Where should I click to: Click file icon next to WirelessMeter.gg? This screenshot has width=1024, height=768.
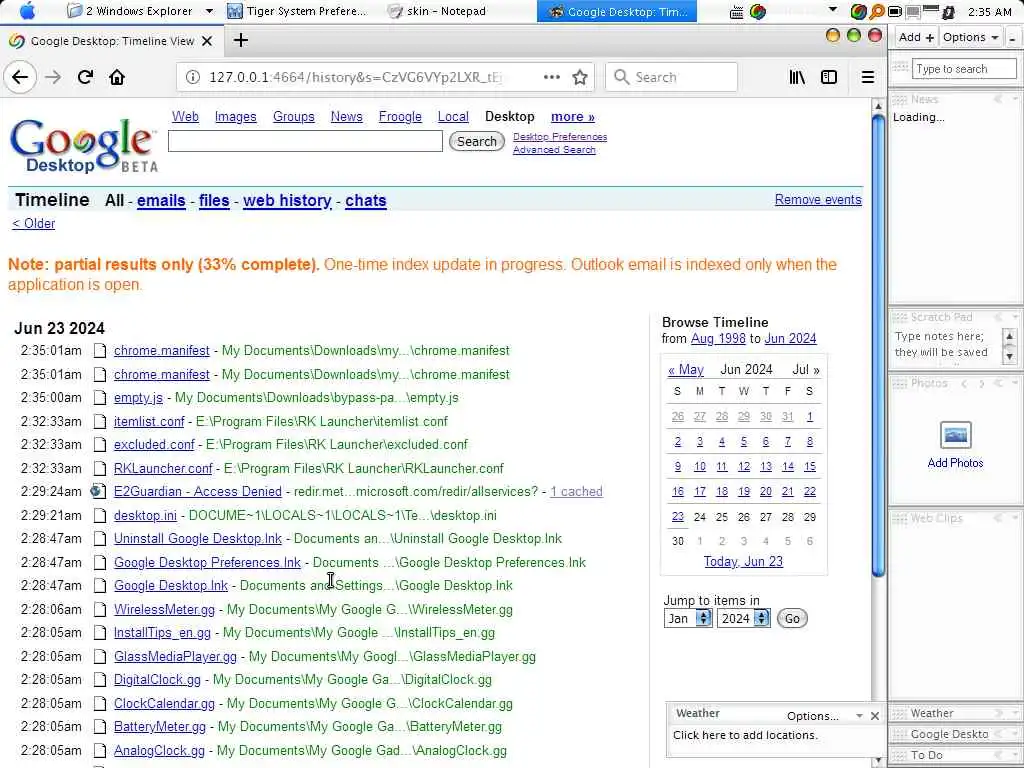[99, 610]
